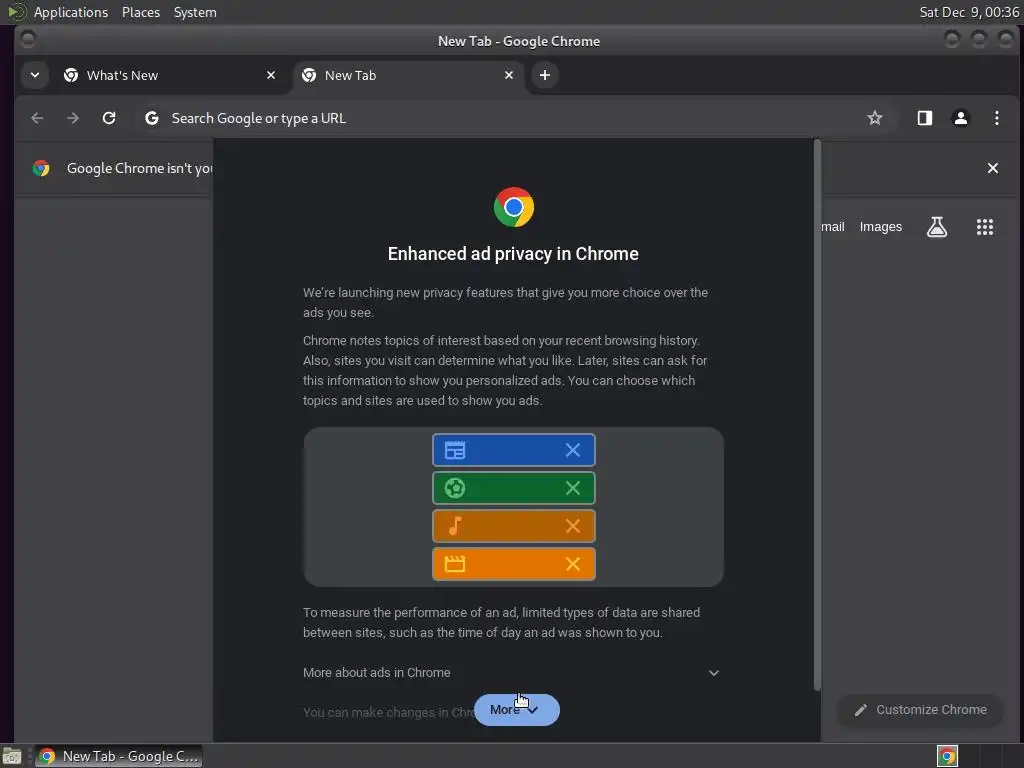Image resolution: width=1024 pixels, height=768 pixels.
Task: Click the window menu button in title bar
Action: pyautogui.click(x=28, y=39)
